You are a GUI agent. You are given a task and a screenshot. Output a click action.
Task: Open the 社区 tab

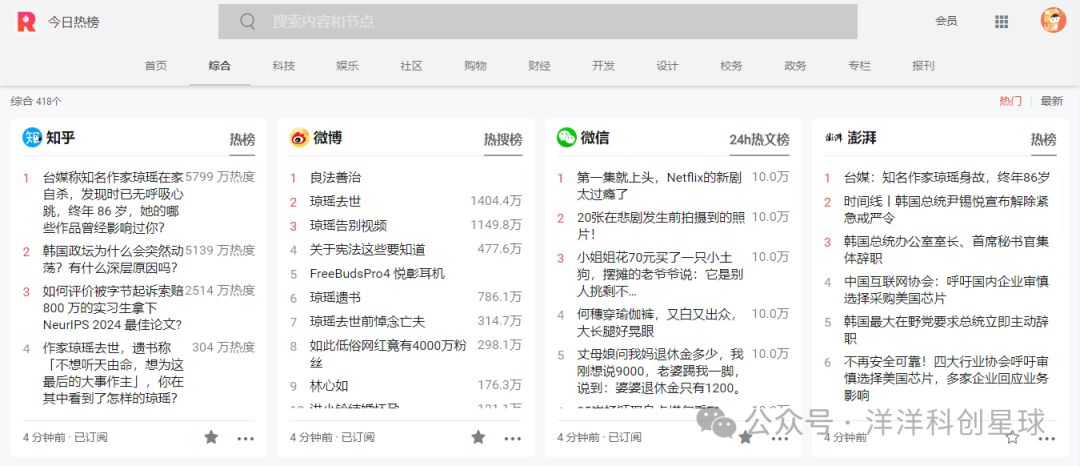[x=411, y=66]
